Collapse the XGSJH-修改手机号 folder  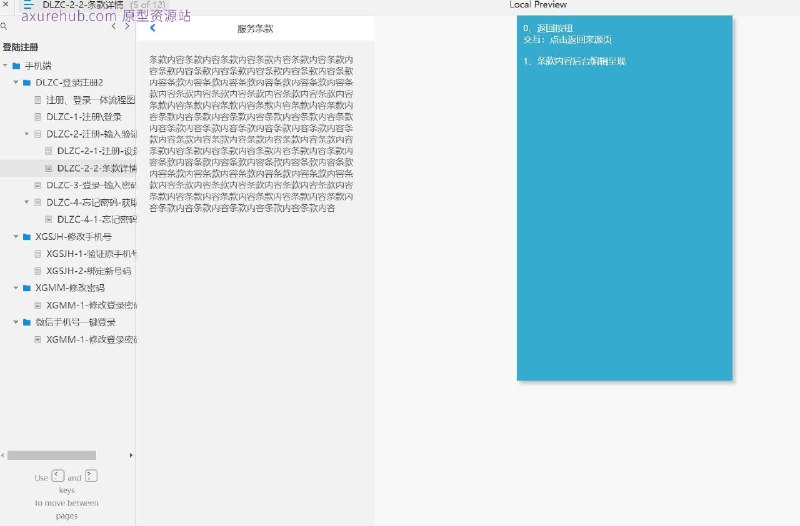(x=16, y=236)
